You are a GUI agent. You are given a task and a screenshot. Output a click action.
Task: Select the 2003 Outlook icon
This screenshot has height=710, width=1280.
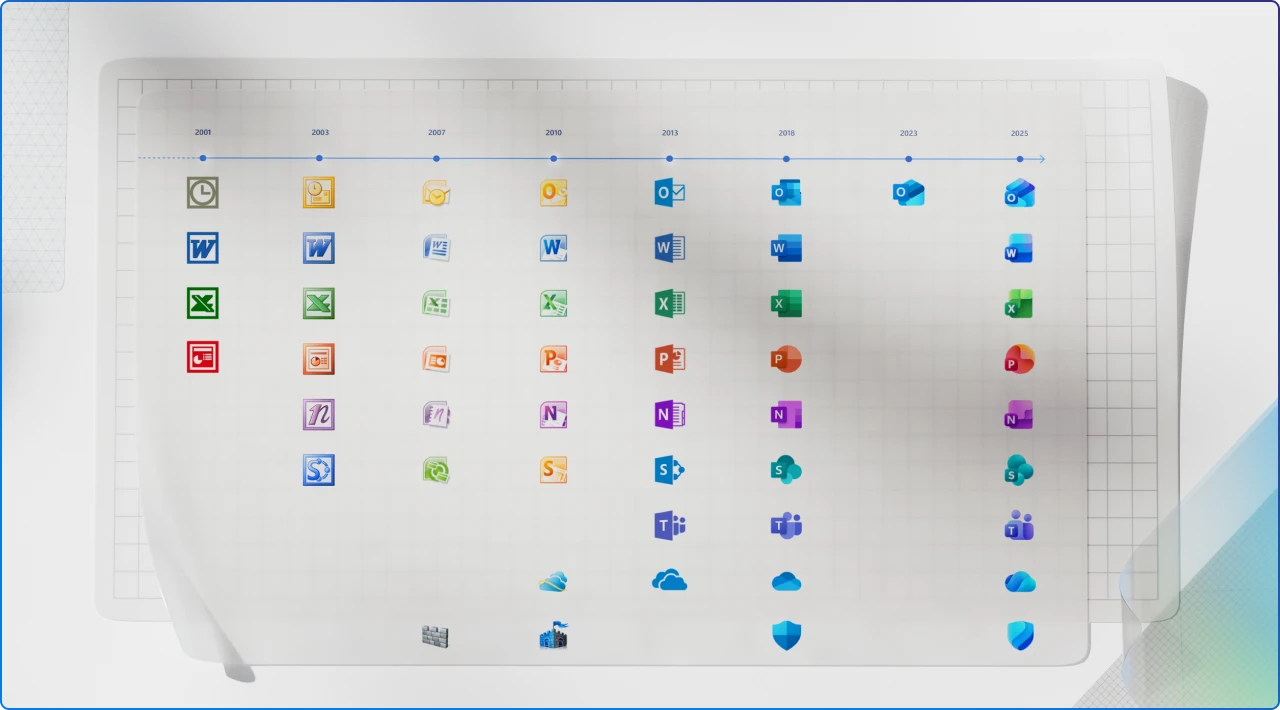coord(319,193)
